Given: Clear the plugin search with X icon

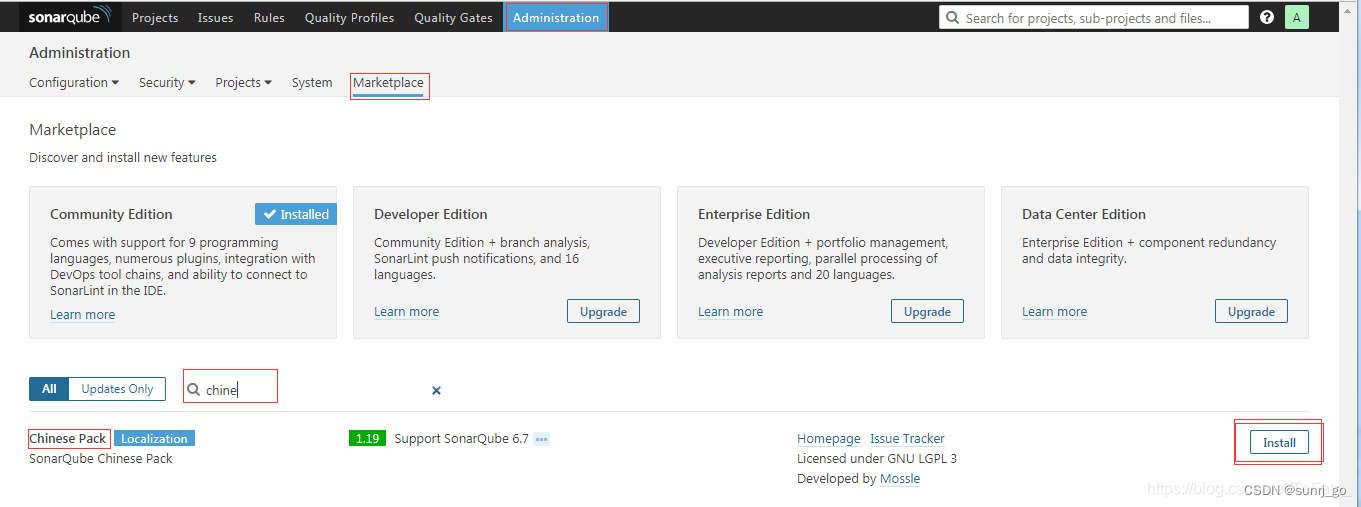Looking at the screenshot, I should [436, 390].
